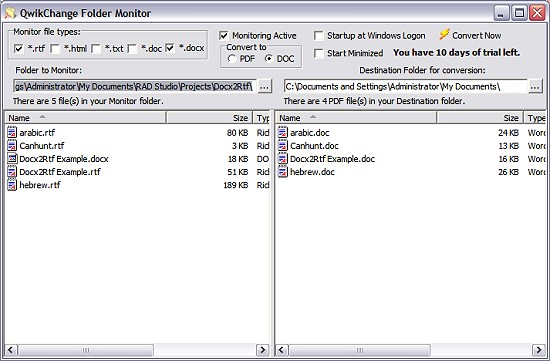The image size is (550, 361).
Task: Sort destination list by Name column
Action: coord(356,118)
